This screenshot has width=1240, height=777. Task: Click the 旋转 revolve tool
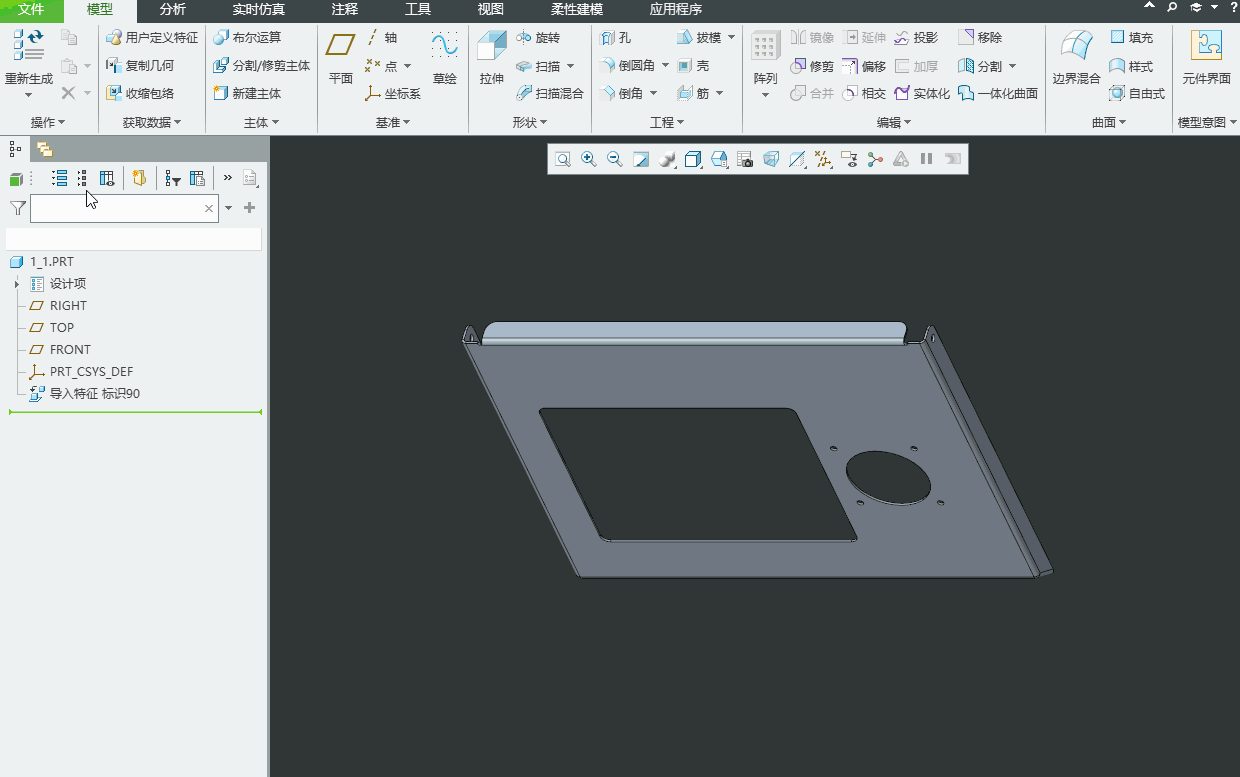click(x=538, y=38)
